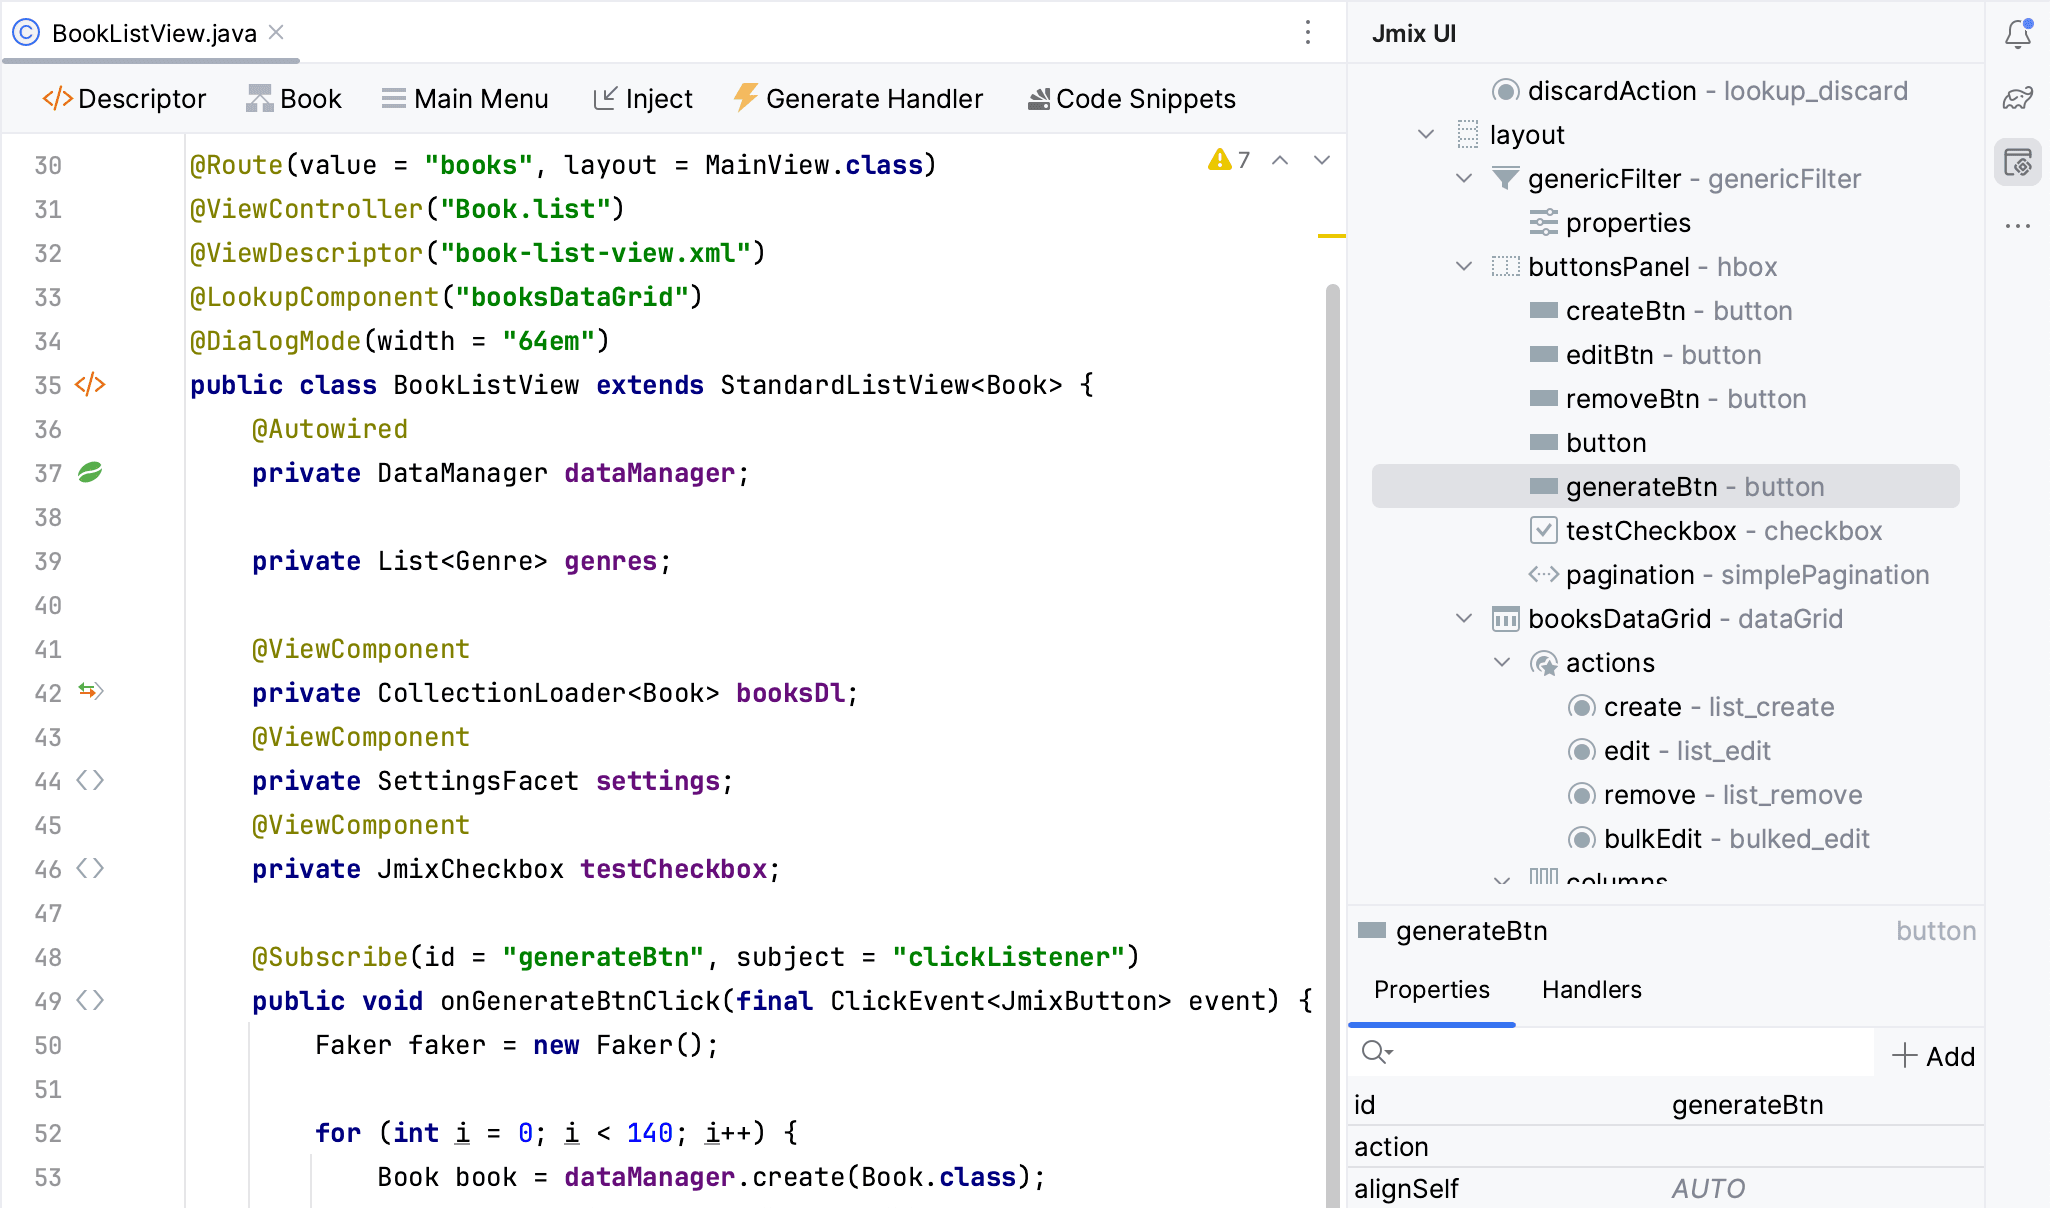Click the notifications bell icon
The height and width of the screenshot is (1208, 2050).
click(x=2018, y=35)
